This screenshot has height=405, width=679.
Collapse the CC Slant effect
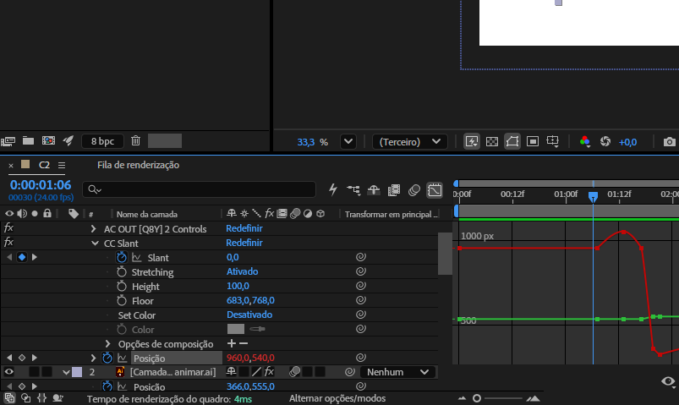(x=95, y=243)
